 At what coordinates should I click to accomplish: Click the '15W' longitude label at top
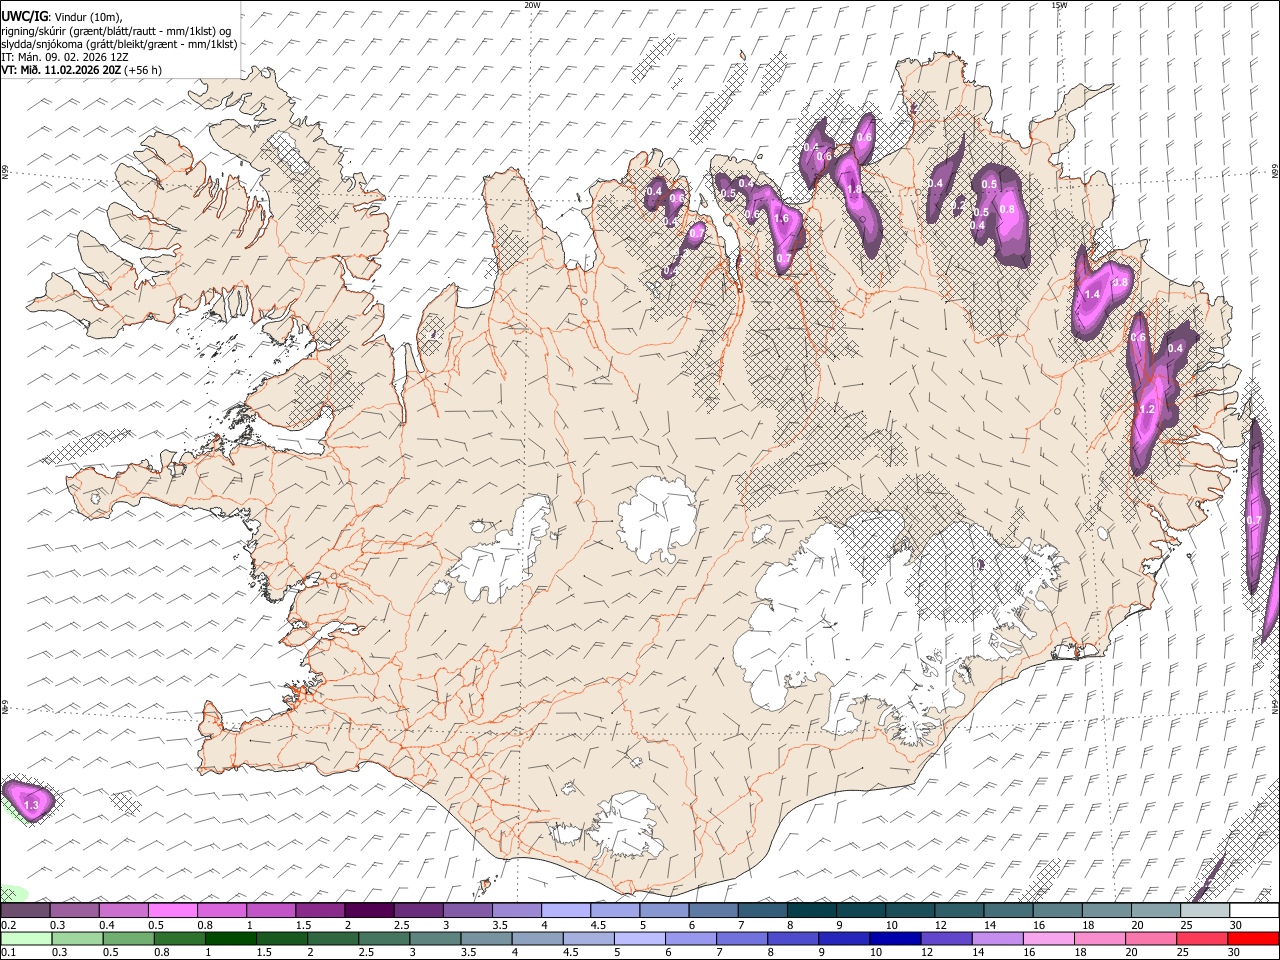pos(1059,5)
